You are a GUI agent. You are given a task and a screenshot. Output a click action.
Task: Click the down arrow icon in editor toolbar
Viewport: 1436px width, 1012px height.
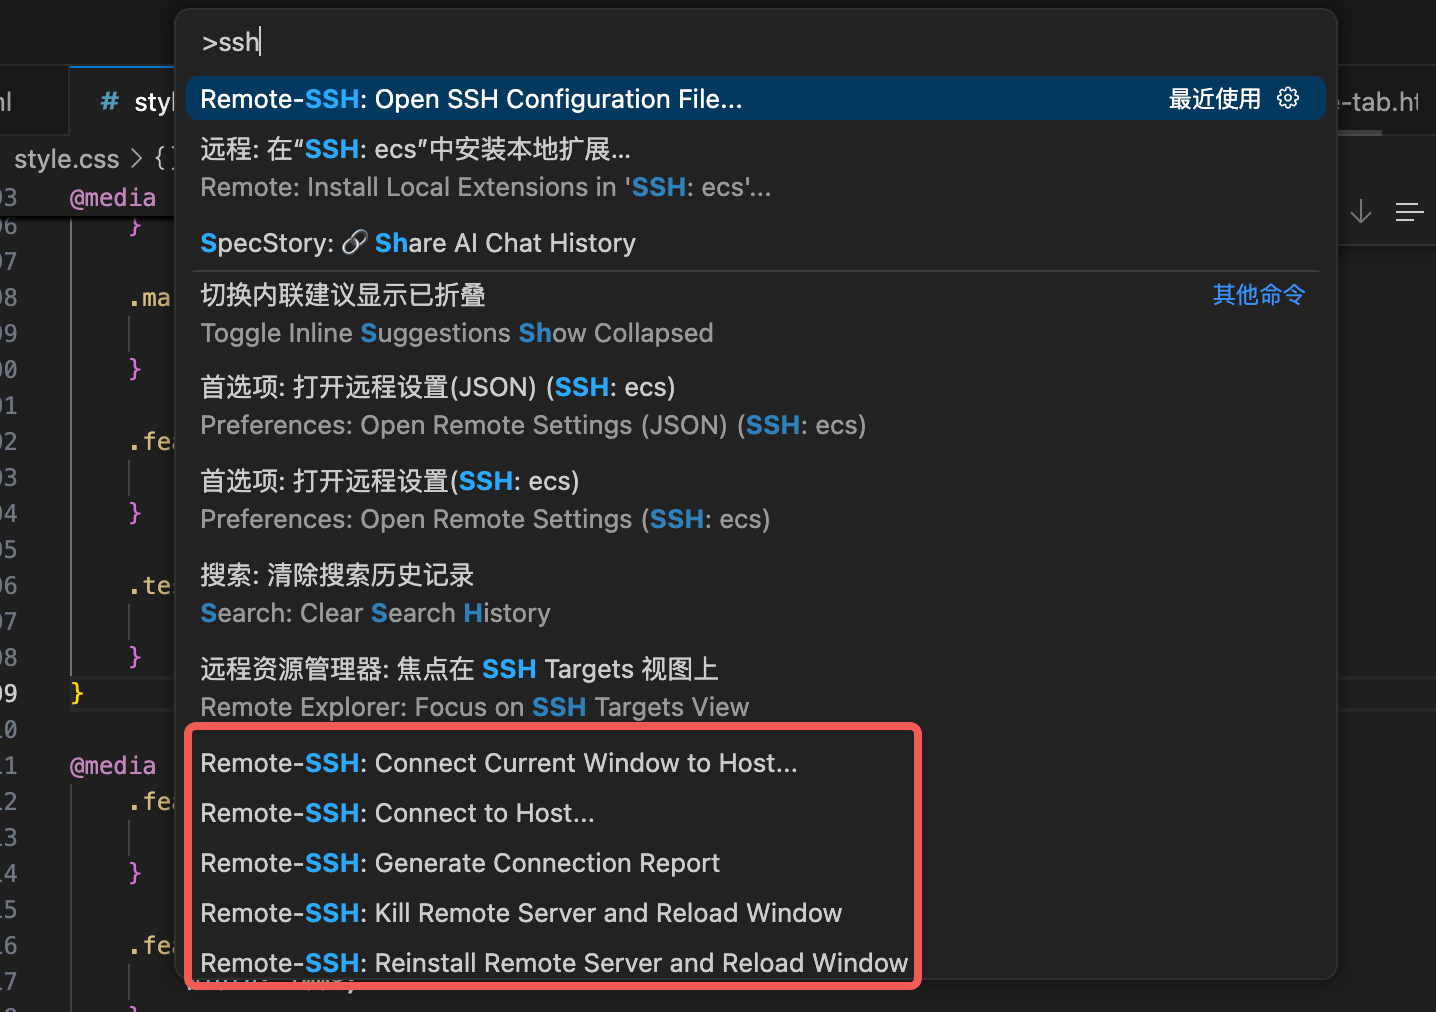click(1361, 212)
